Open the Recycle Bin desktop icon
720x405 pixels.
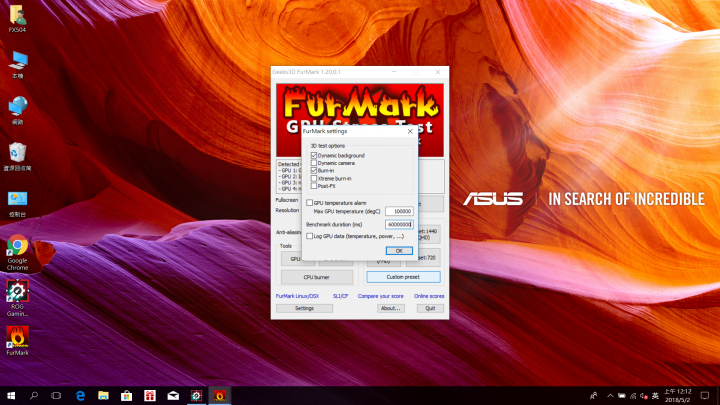[17, 157]
